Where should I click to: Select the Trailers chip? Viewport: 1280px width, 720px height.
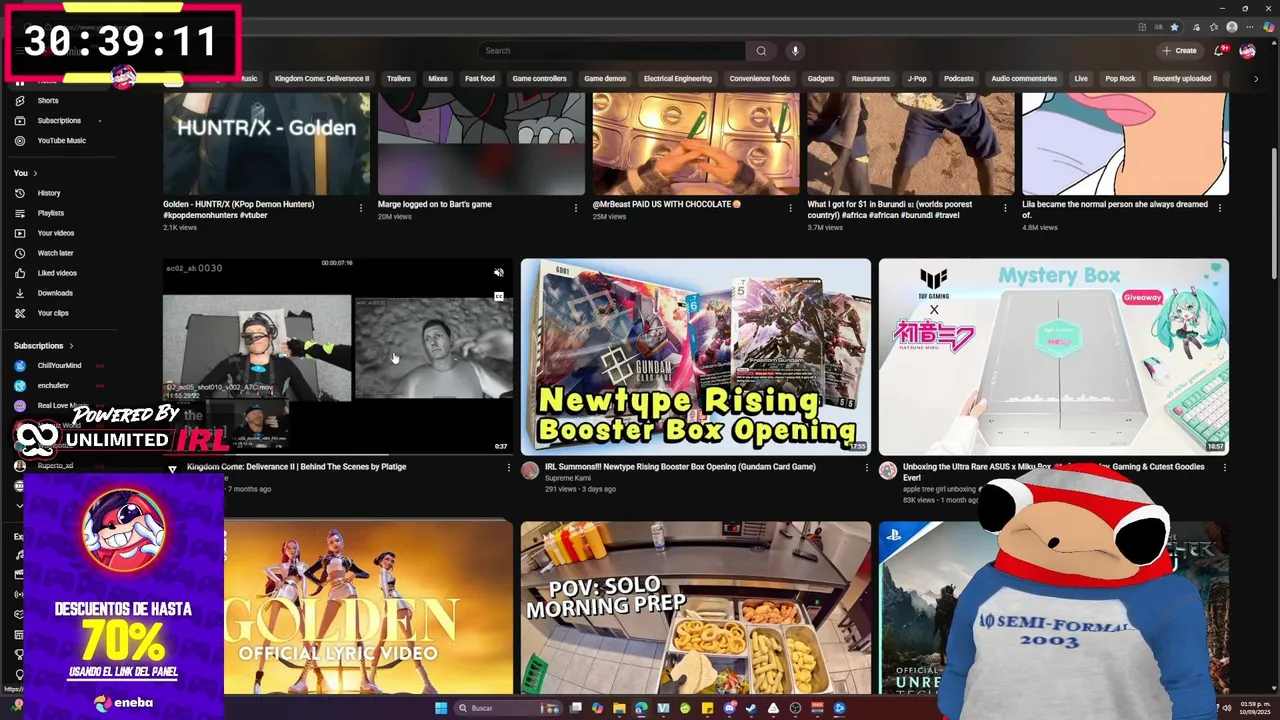[399, 79]
